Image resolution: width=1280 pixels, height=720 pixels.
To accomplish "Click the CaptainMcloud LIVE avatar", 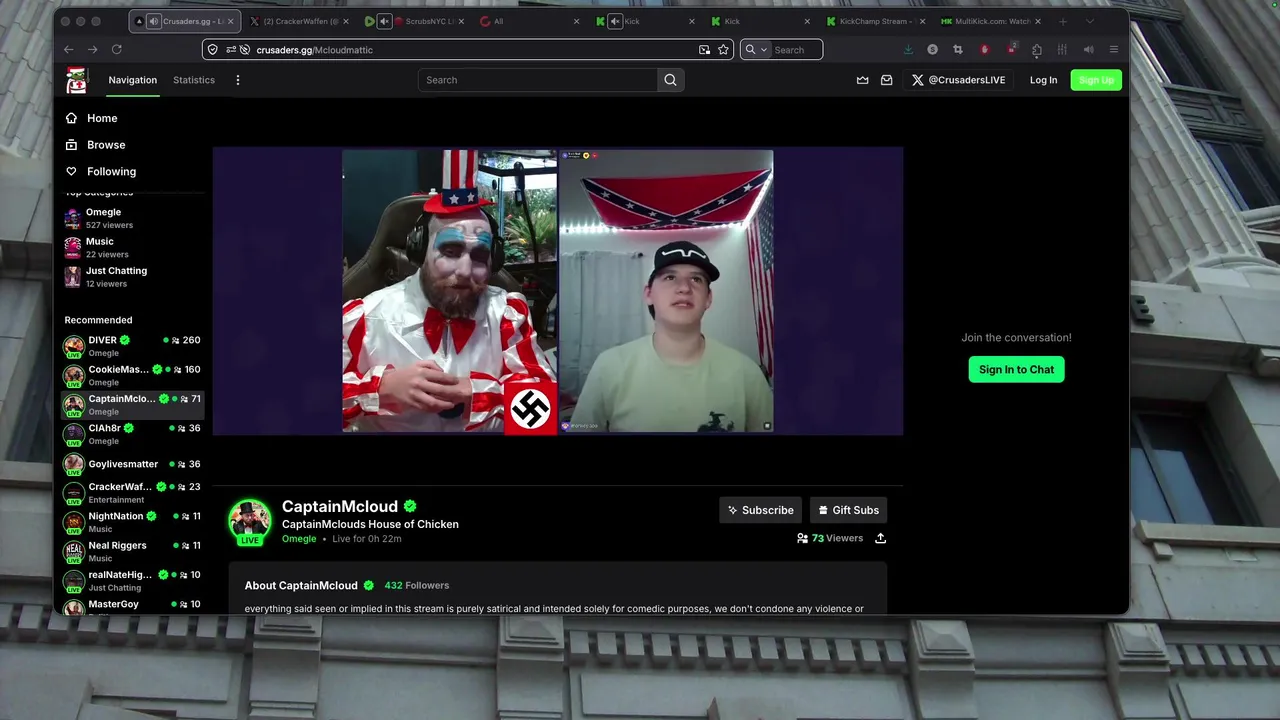I will [249, 522].
